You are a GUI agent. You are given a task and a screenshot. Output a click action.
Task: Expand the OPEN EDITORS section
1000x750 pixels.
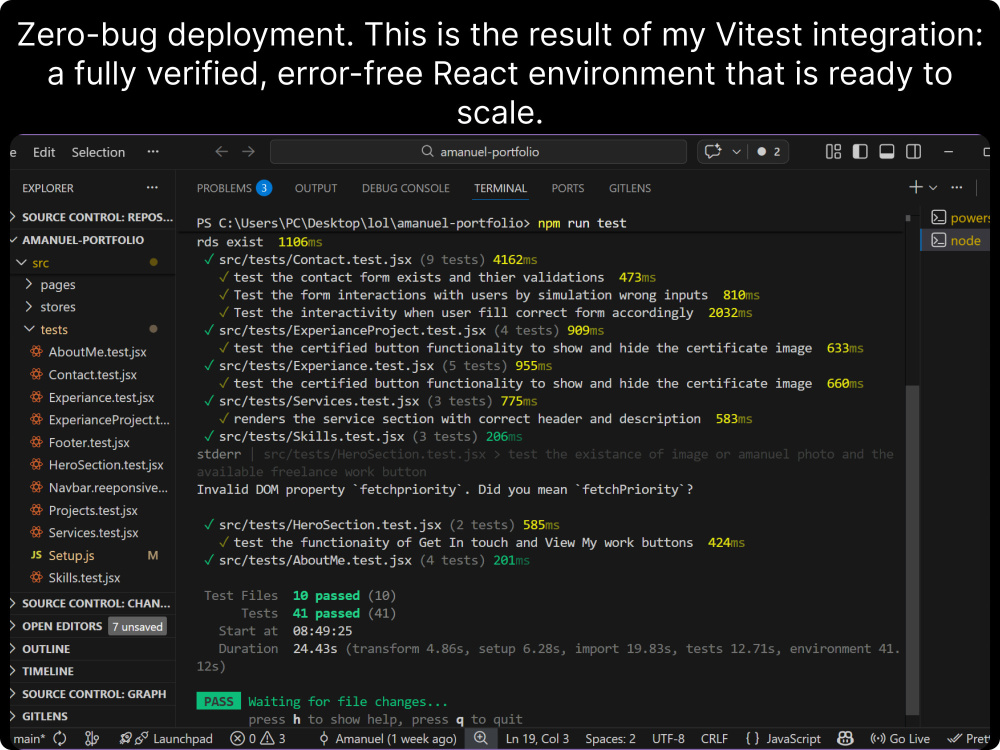pyautogui.click(x=92, y=626)
